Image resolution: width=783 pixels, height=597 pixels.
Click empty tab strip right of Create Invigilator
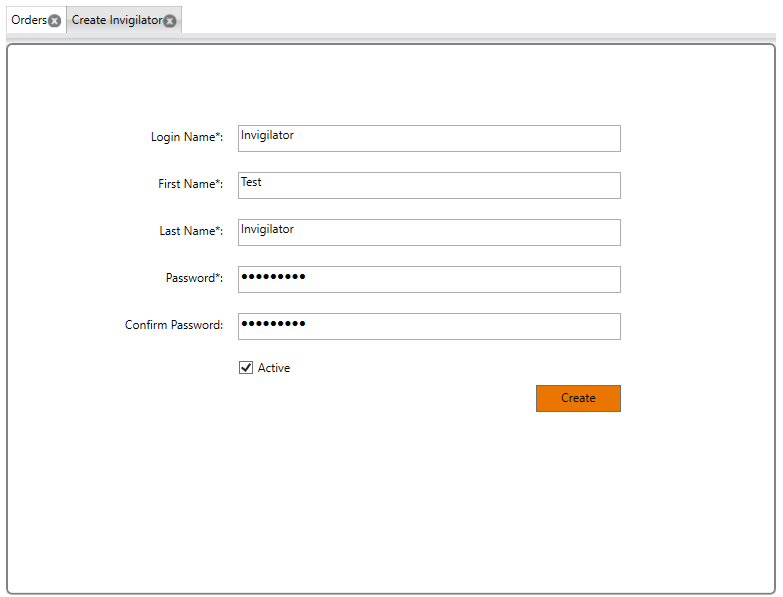[480, 20]
